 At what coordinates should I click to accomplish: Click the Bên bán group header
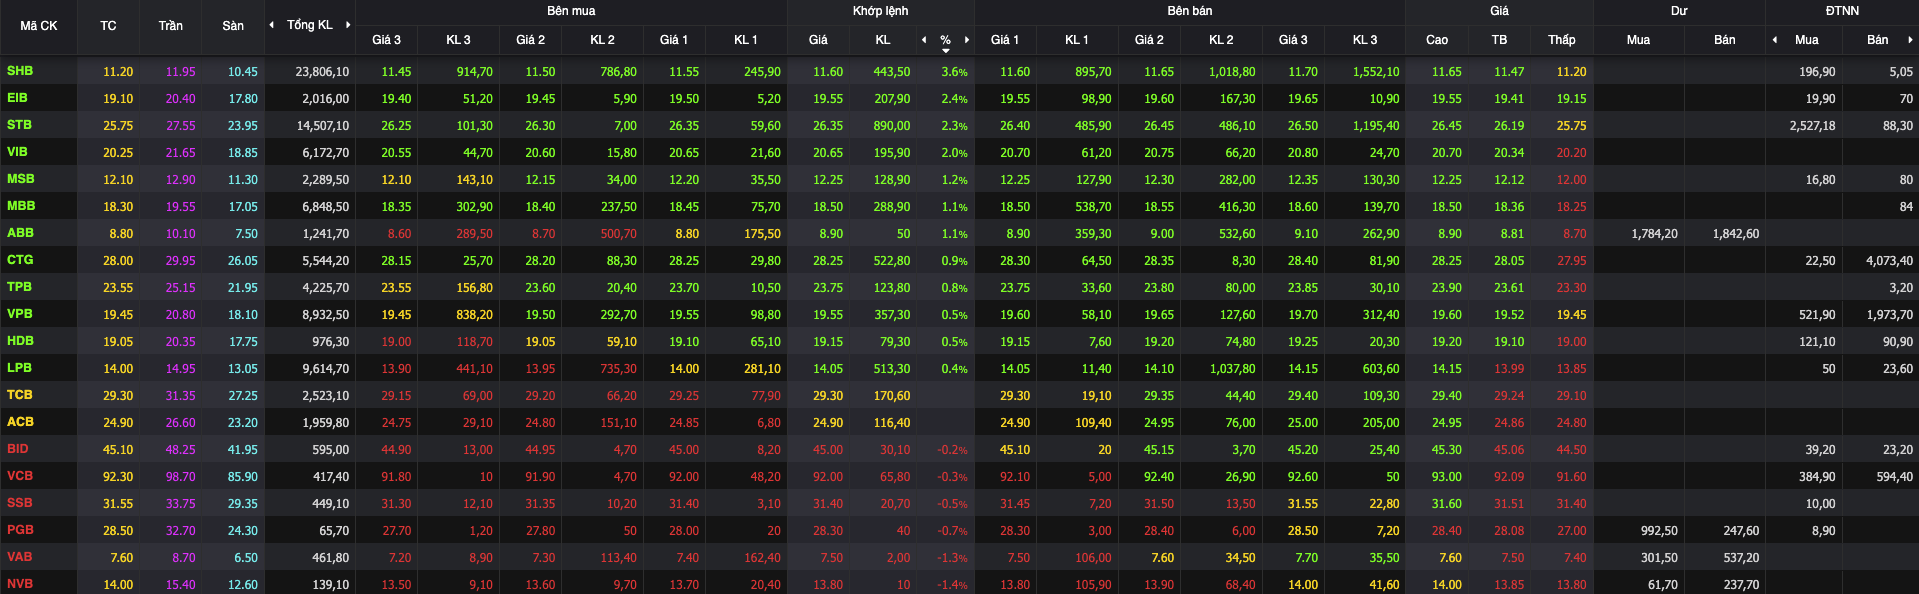tap(1190, 11)
